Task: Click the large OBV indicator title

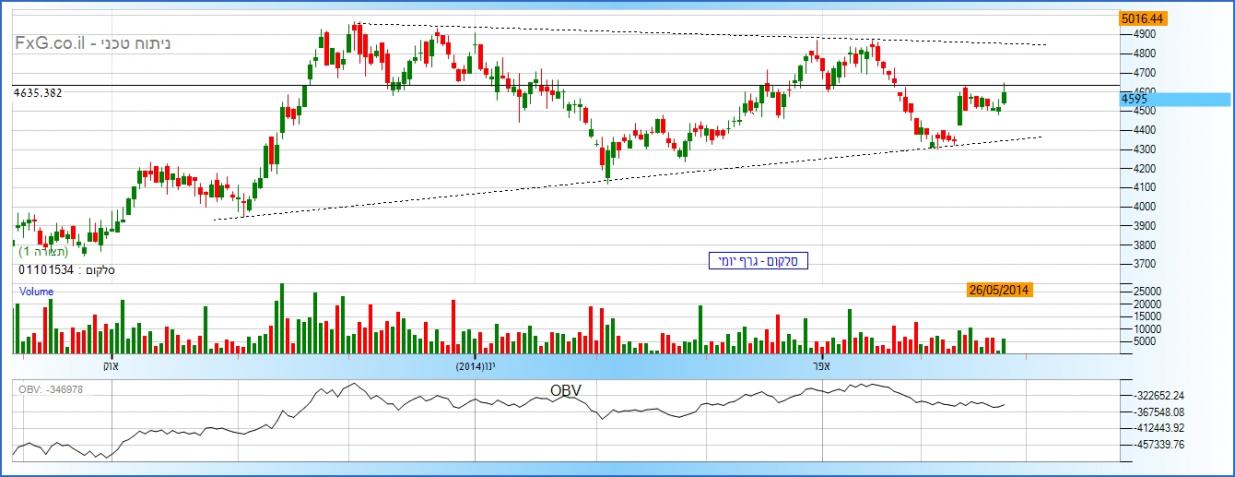Action: pos(565,389)
